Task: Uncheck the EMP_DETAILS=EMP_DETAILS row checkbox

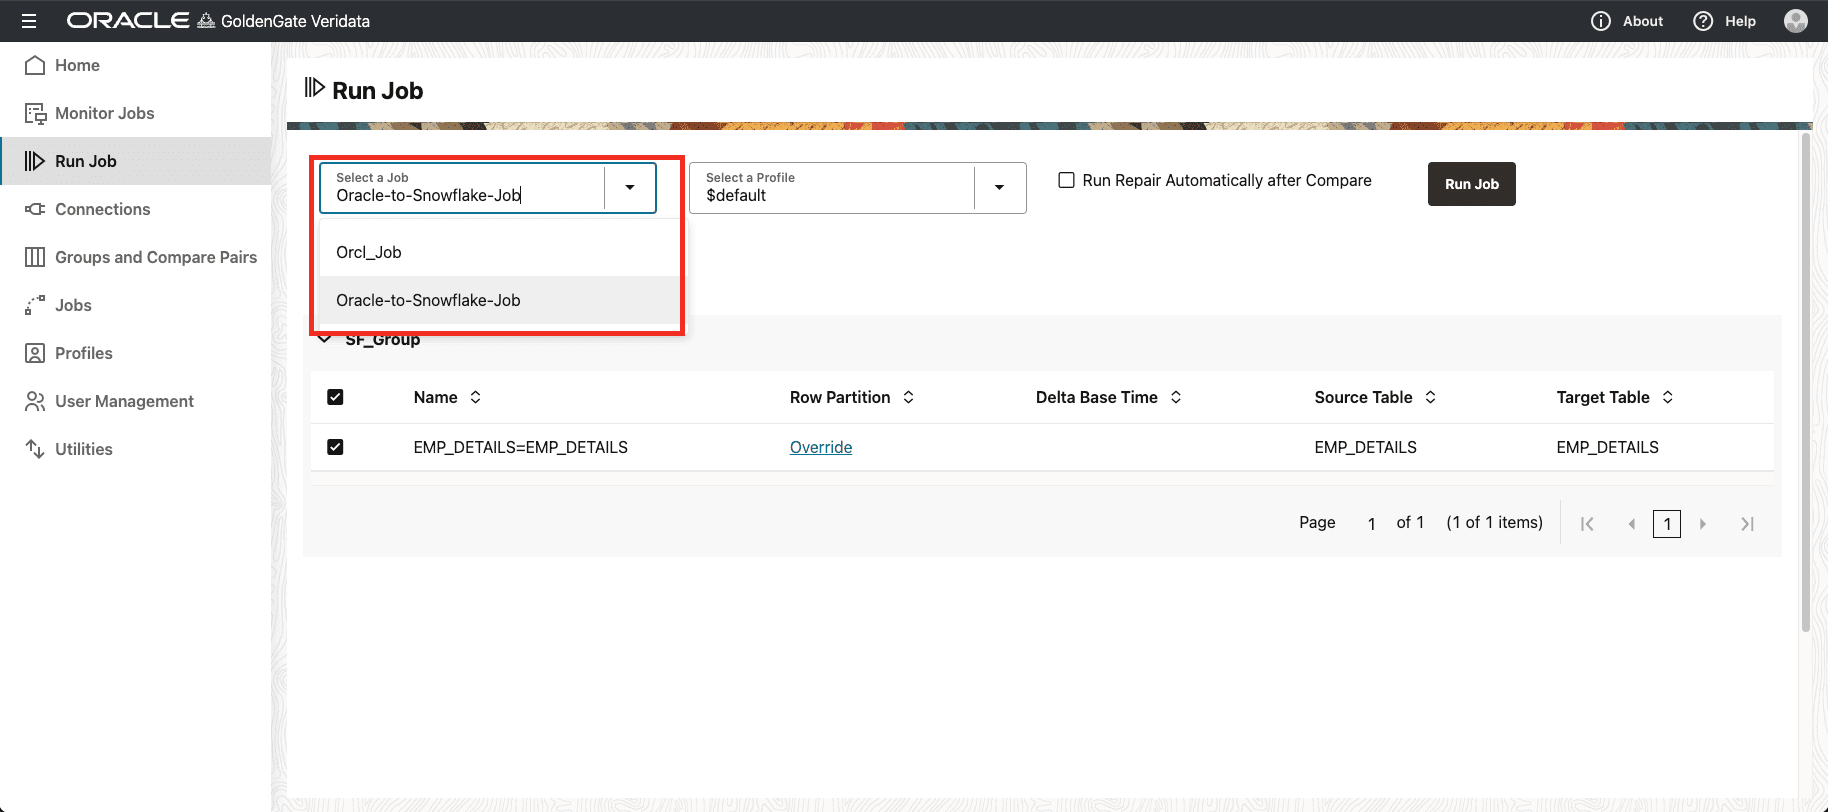Action: 335,447
